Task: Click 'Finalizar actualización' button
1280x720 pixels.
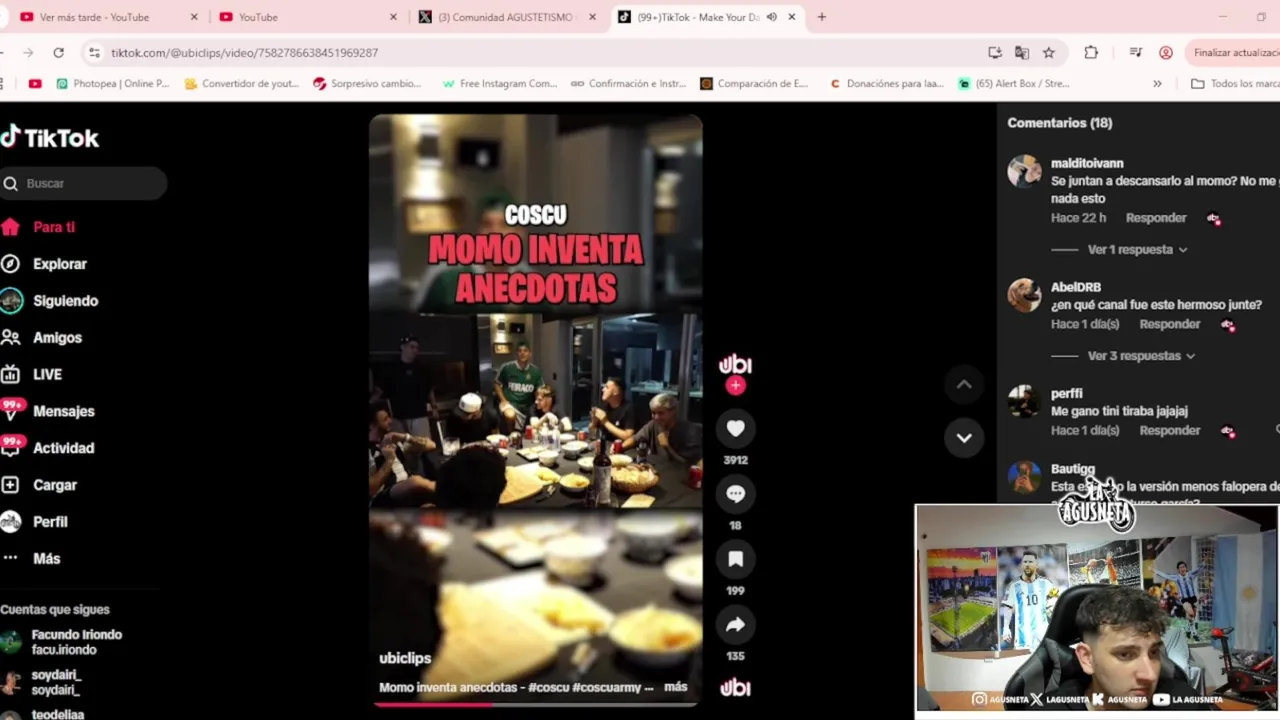Action: click(x=1234, y=53)
